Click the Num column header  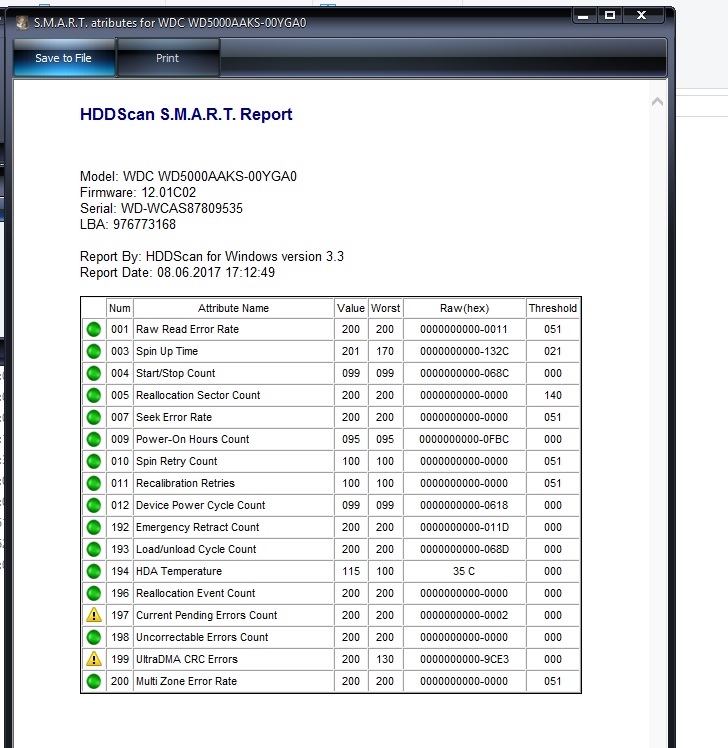(119, 308)
